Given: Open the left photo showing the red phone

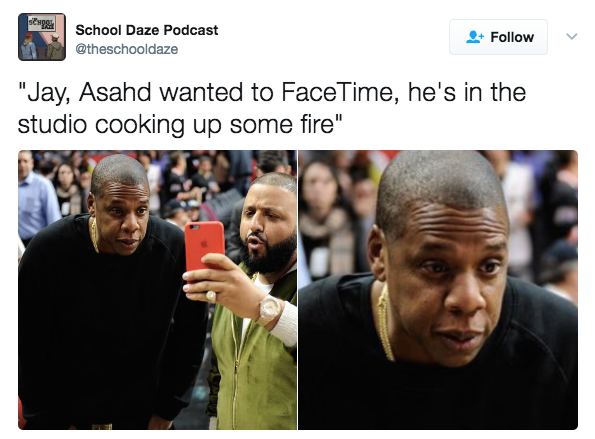Looking at the screenshot, I should point(157,290).
